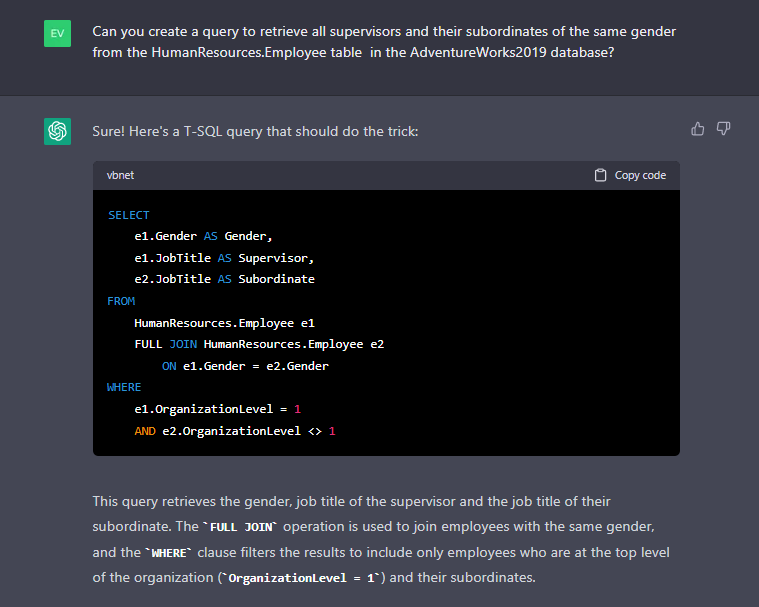Viewport: 759px width, 607px height.
Task: Click the ChatGPT logo avatar
Action: (57, 131)
